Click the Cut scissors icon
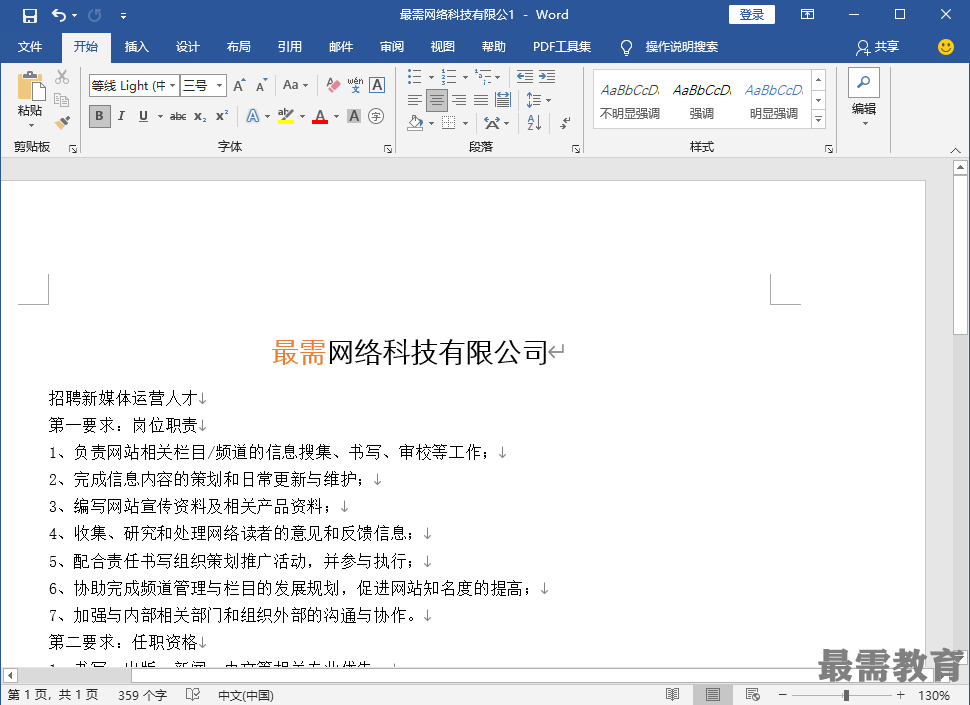This screenshot has height=705, width=970. (62, 77)
